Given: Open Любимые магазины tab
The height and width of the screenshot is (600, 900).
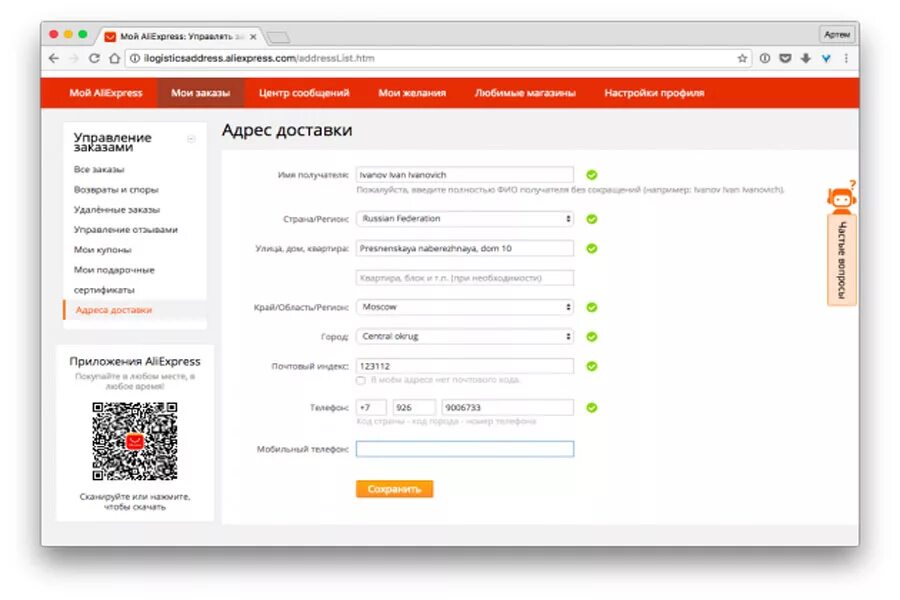Looking at the screenshot, I should (525, 93).
